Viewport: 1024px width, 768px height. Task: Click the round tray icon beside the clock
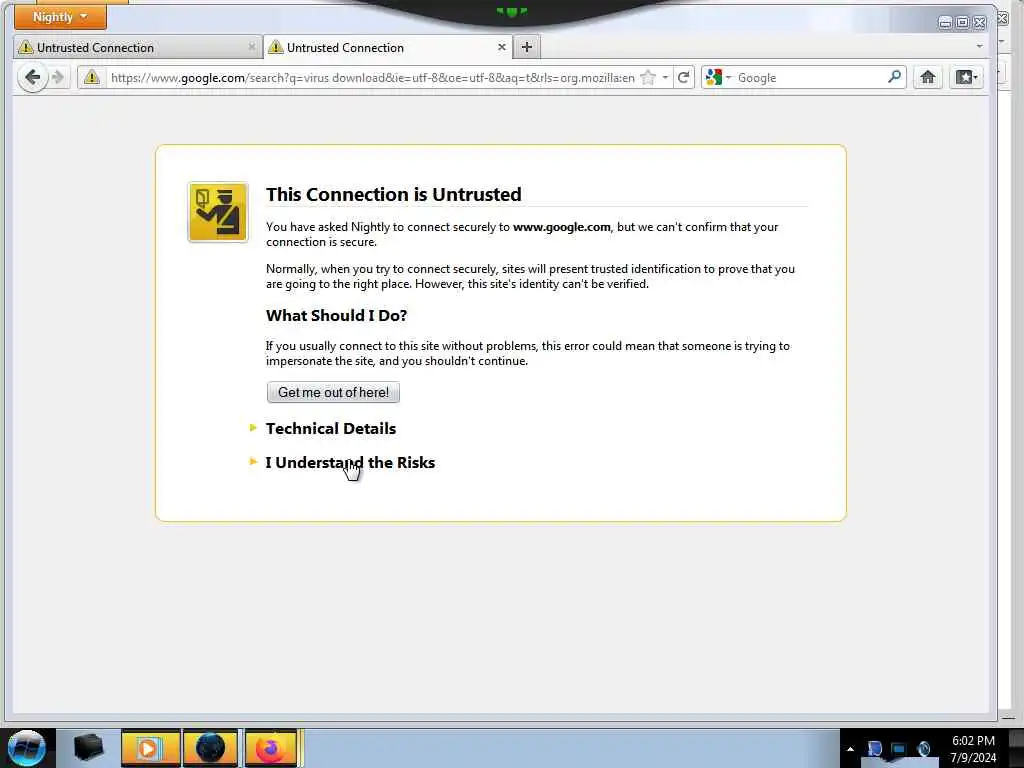(x=923, y=748)
